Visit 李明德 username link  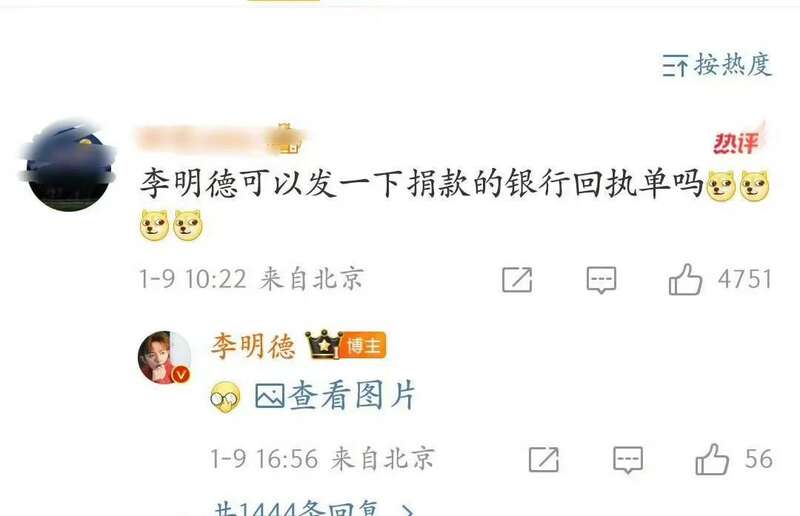point(253,346)
